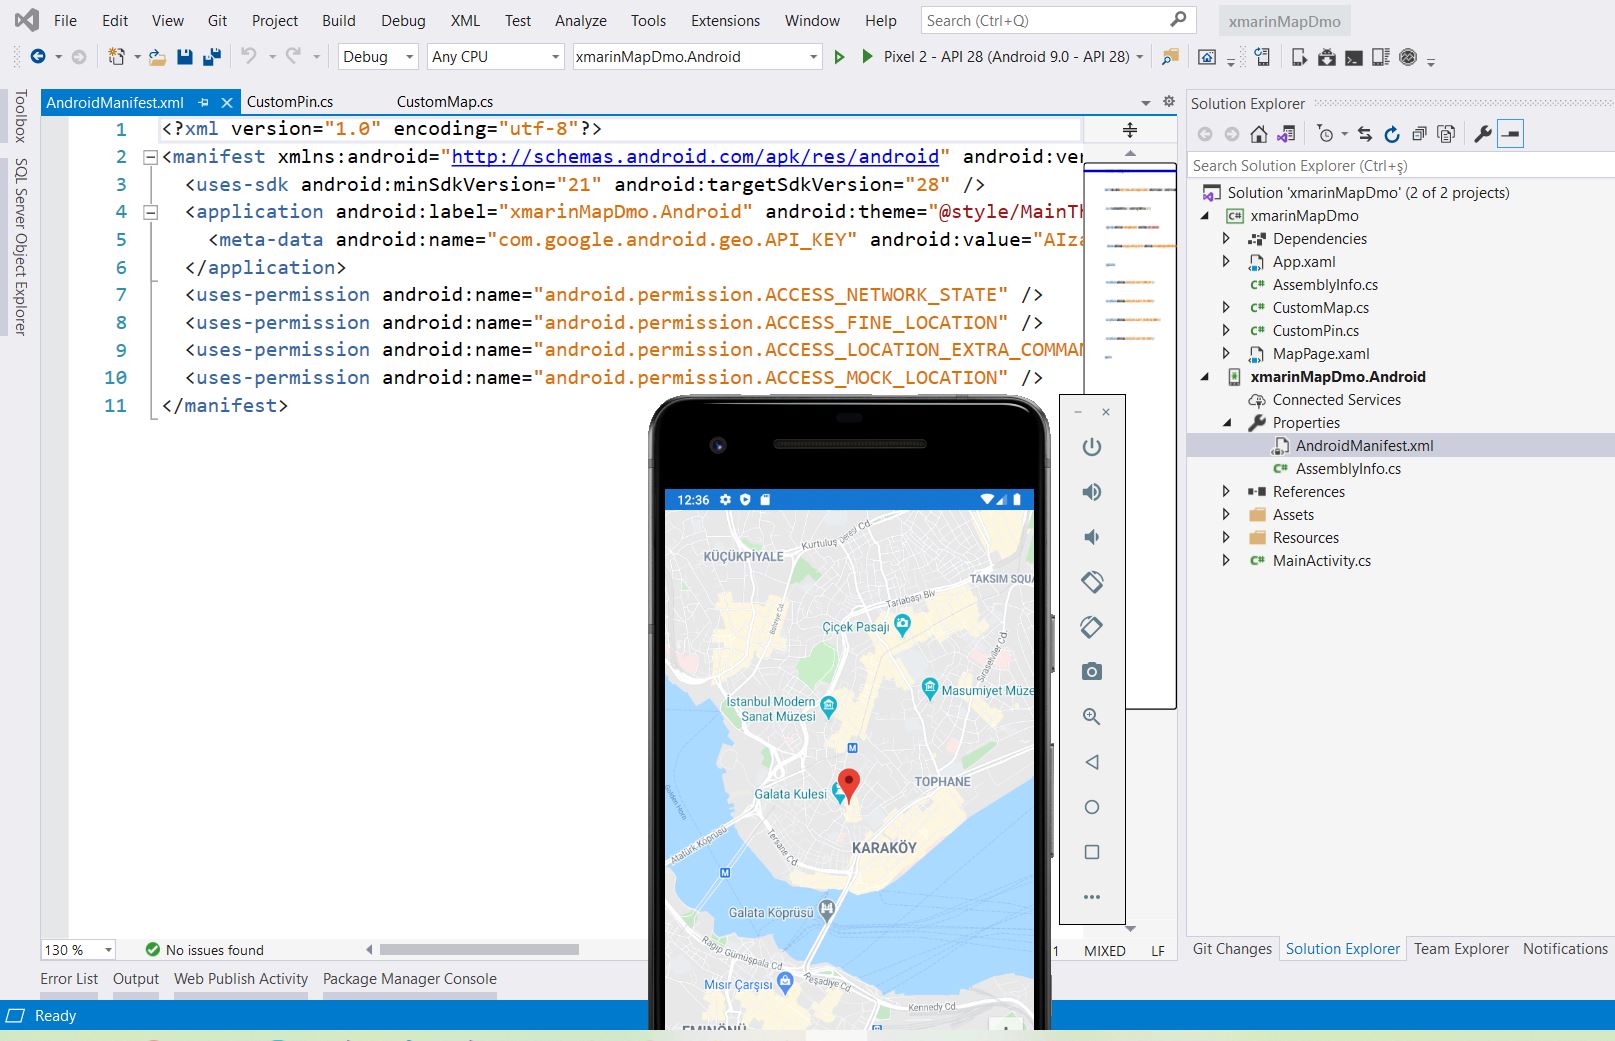Click emulator Back triangle button
Screen dimensions: 1615x1041
coord(1092,762)
